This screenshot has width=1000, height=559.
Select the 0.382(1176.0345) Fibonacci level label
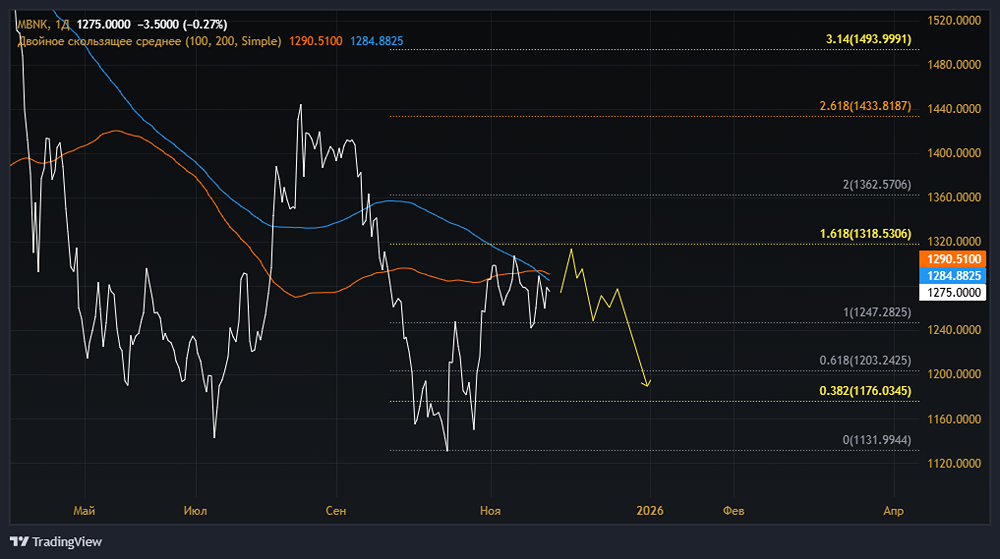point(864,391)
